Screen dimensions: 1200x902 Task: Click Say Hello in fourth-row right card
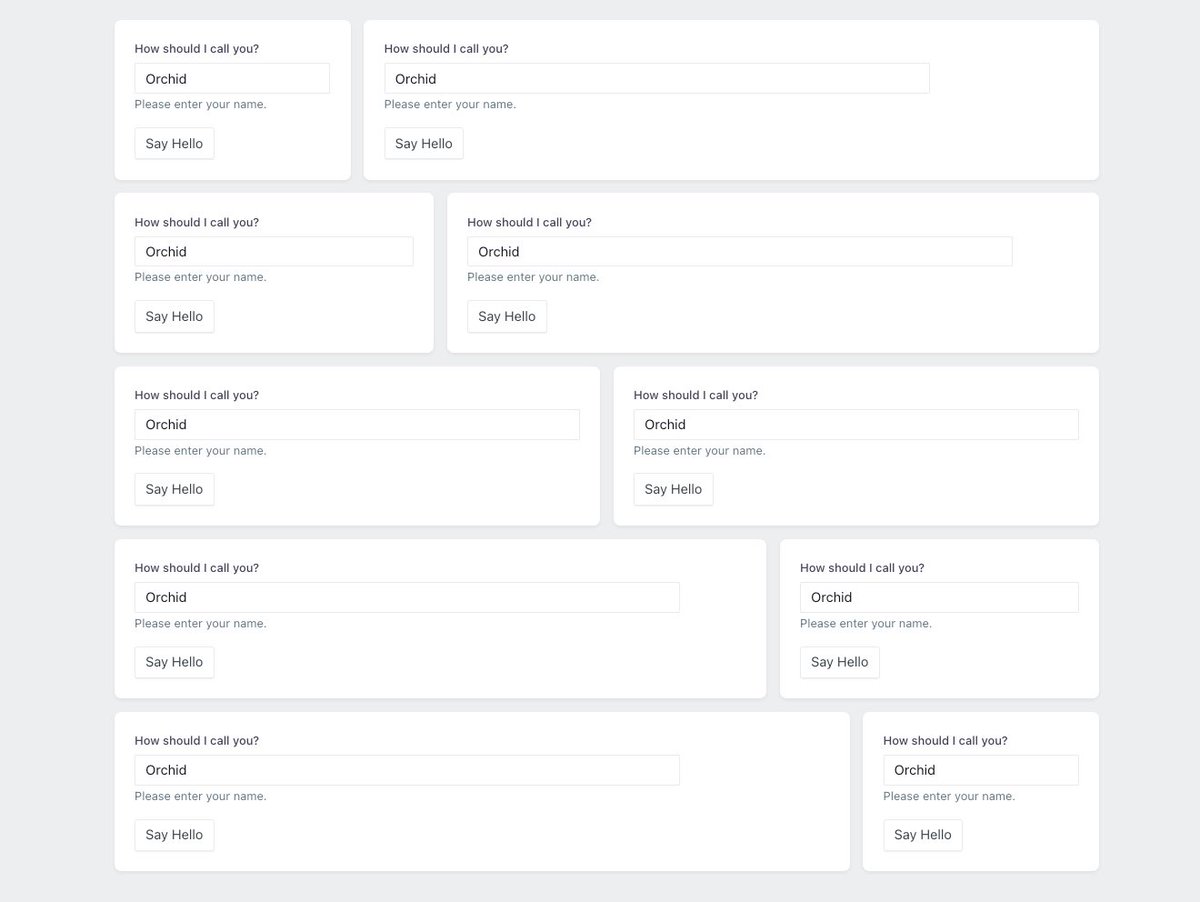click(840, 662)
